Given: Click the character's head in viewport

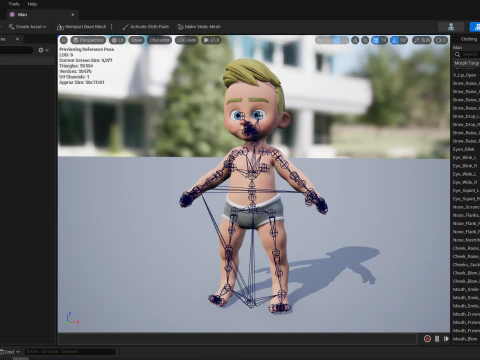Looking at the screenshot, I should [254, 100].
